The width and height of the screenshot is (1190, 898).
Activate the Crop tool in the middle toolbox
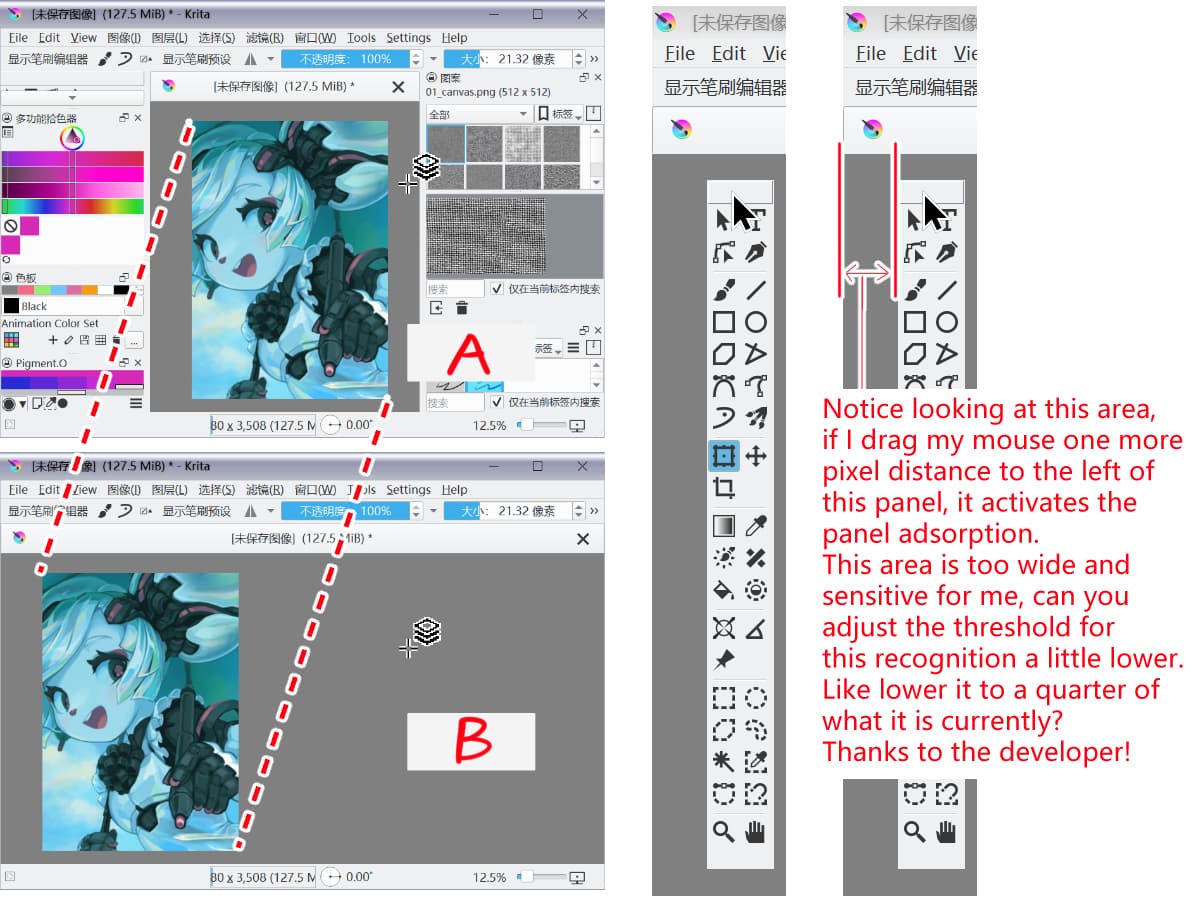click(723, 487)
